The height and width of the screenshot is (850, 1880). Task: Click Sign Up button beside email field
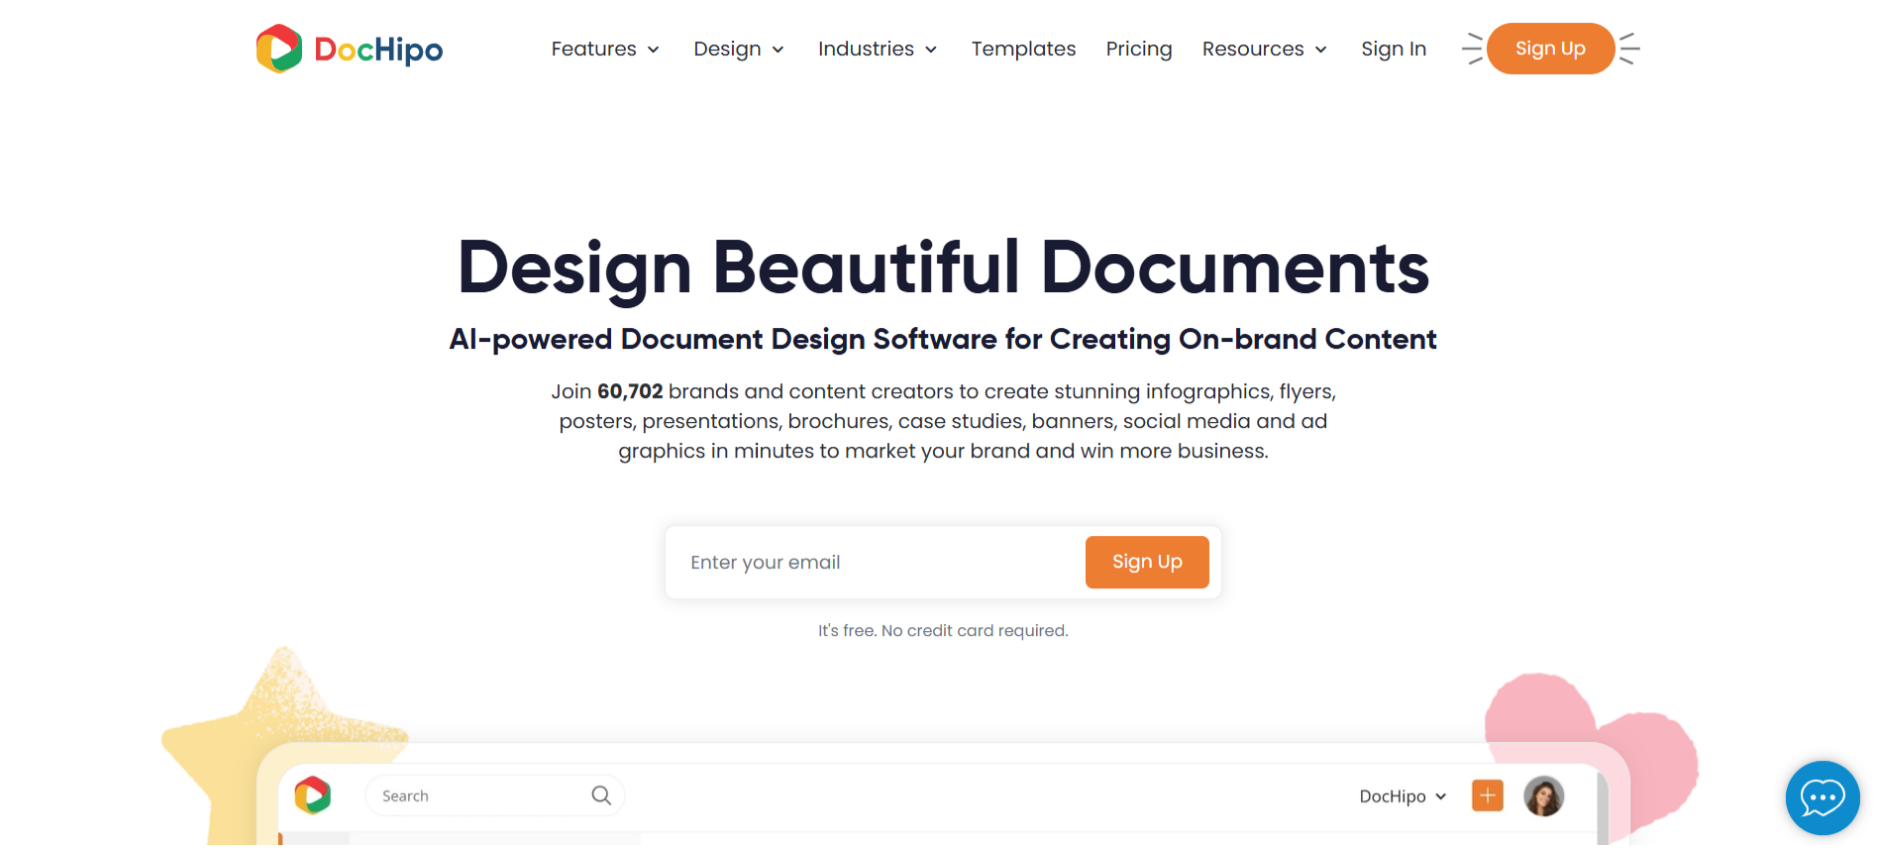pos(1146,562)
